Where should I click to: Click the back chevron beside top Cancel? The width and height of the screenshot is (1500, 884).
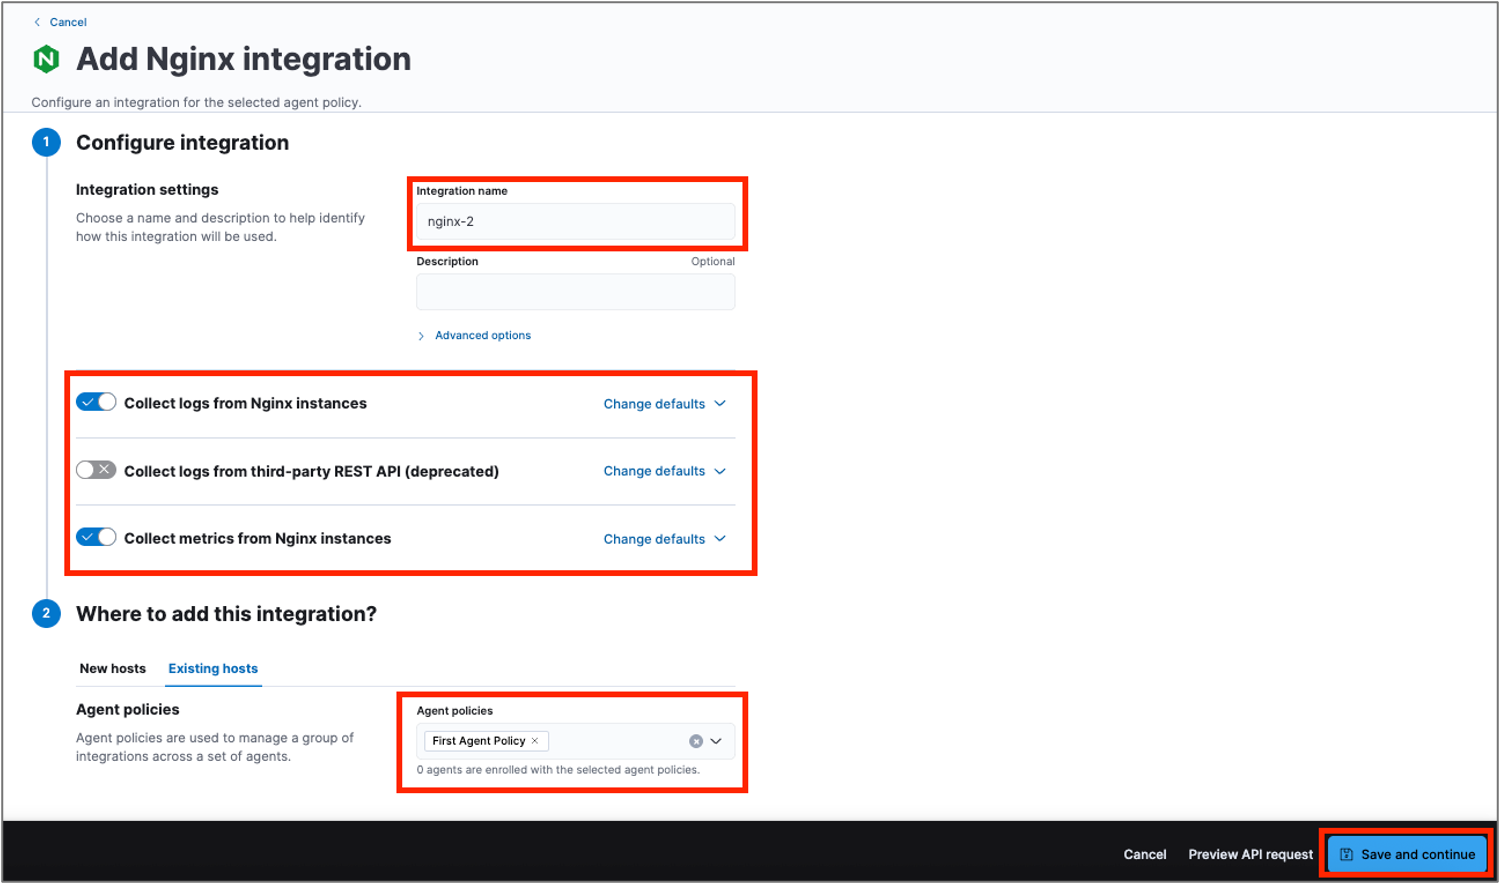37,22
